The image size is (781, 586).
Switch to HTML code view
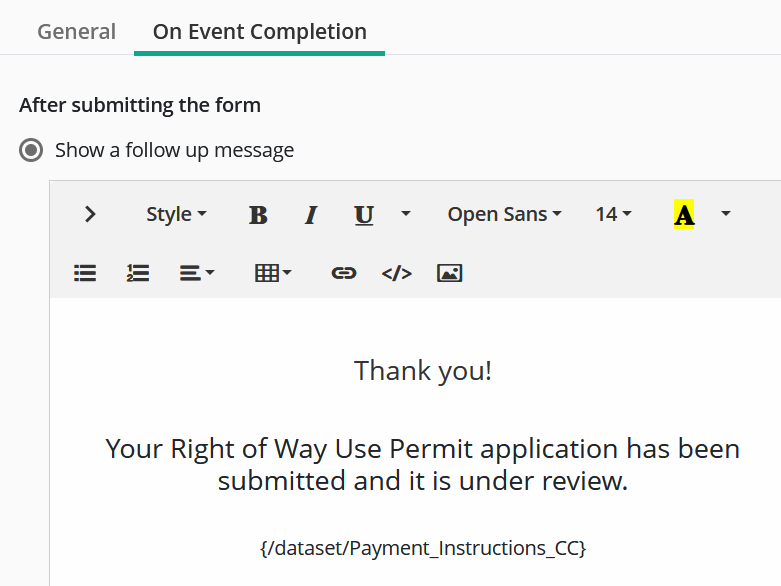397,273
